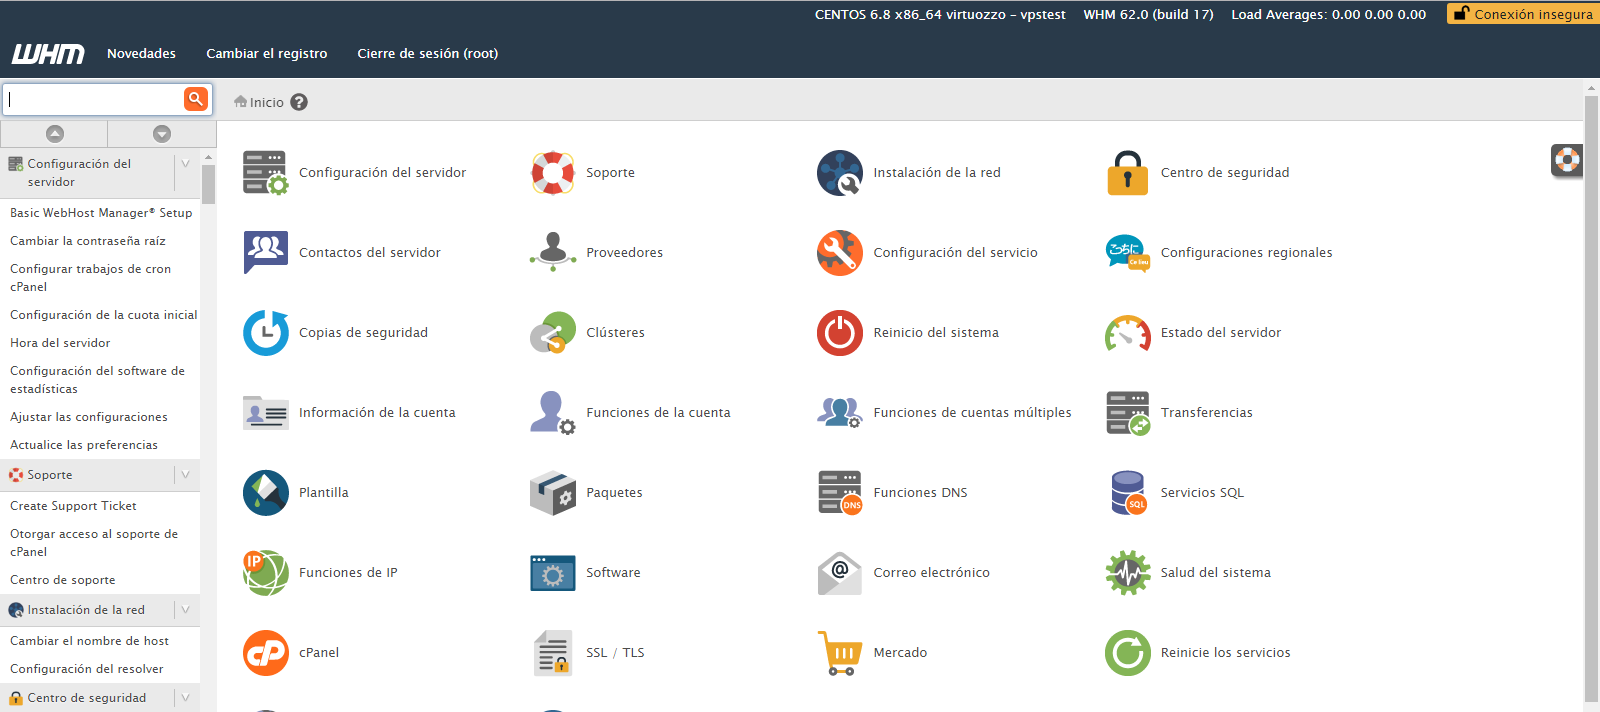The width and height of the screenshot is (1600, 712).
Task: Open the Soporte lifebuoy icon
Action: point(553,173)
